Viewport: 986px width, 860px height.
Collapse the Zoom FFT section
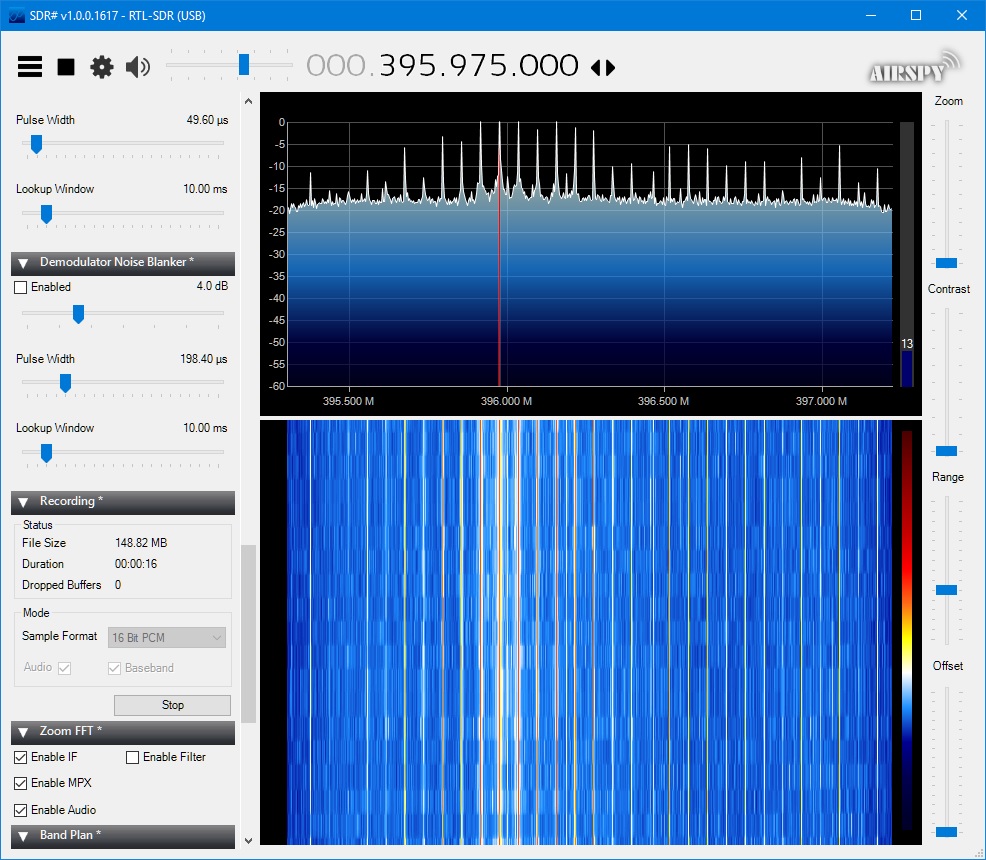(23, 732)
